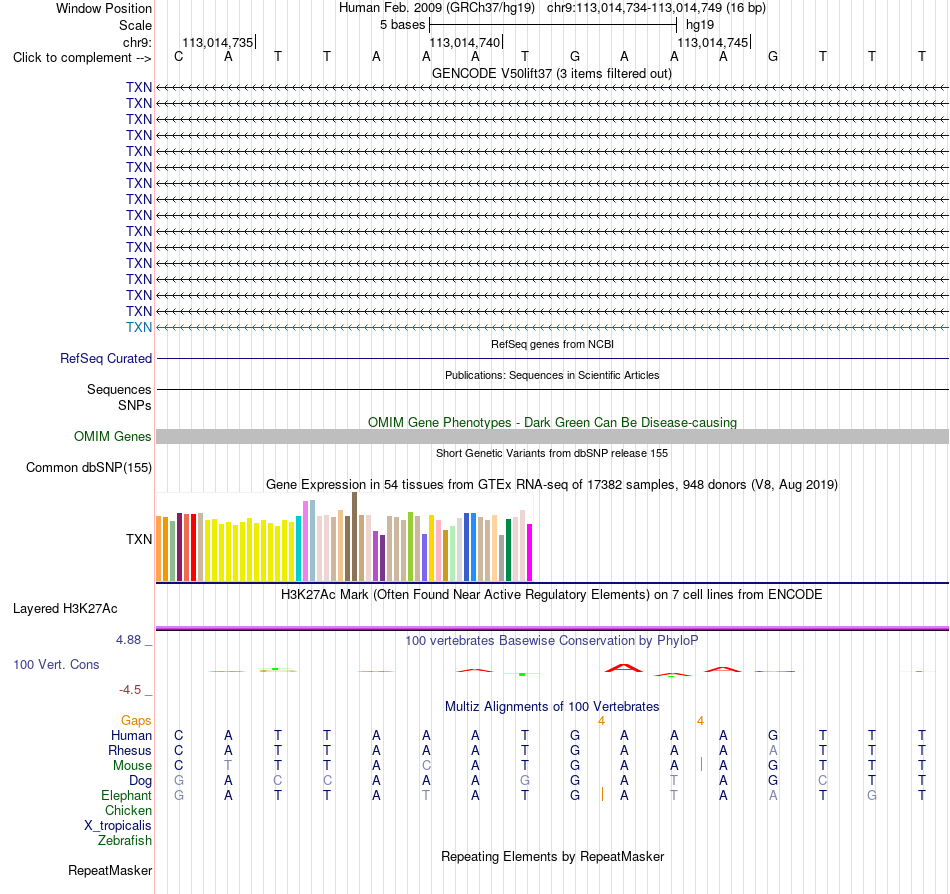
Task: Click the '5 bases' scale text
Action: (x=402, y=25)
